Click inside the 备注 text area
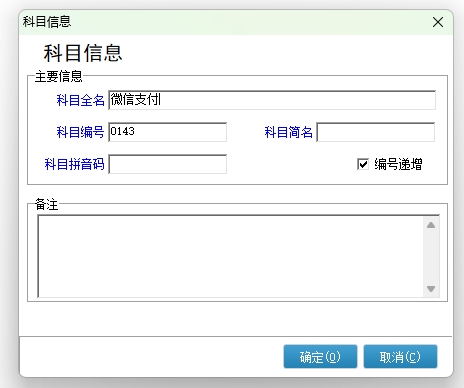 click(x=231, y=256)
